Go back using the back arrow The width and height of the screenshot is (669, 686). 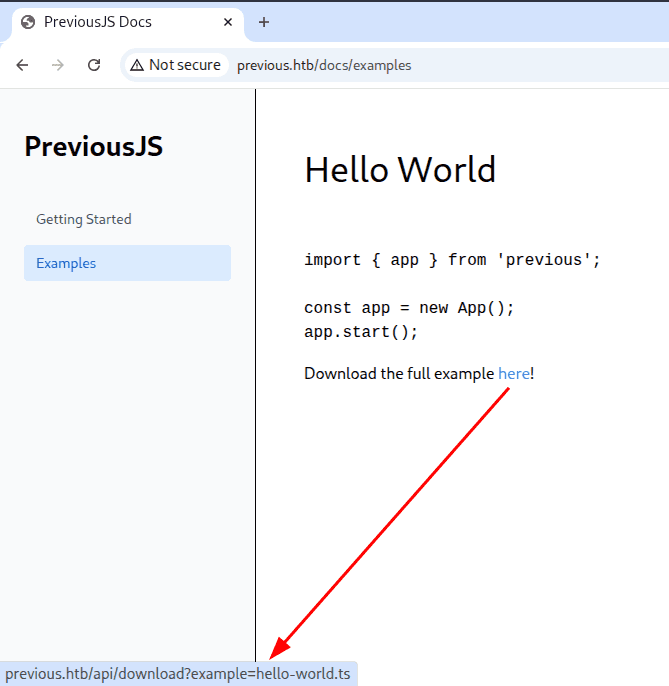(x=22, y=65)
